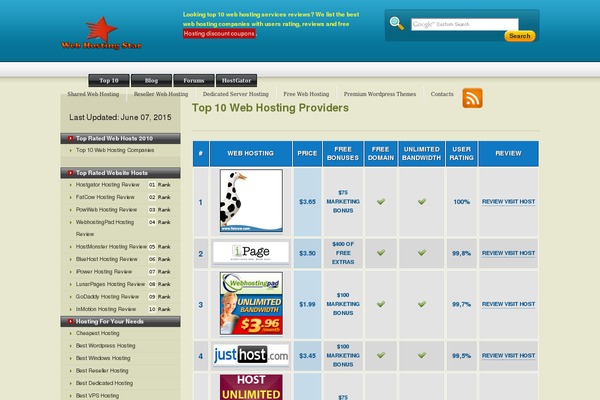600x400 pixels.
Task: Click the Host Unlimited banner
Action: (x=251, y=387)
